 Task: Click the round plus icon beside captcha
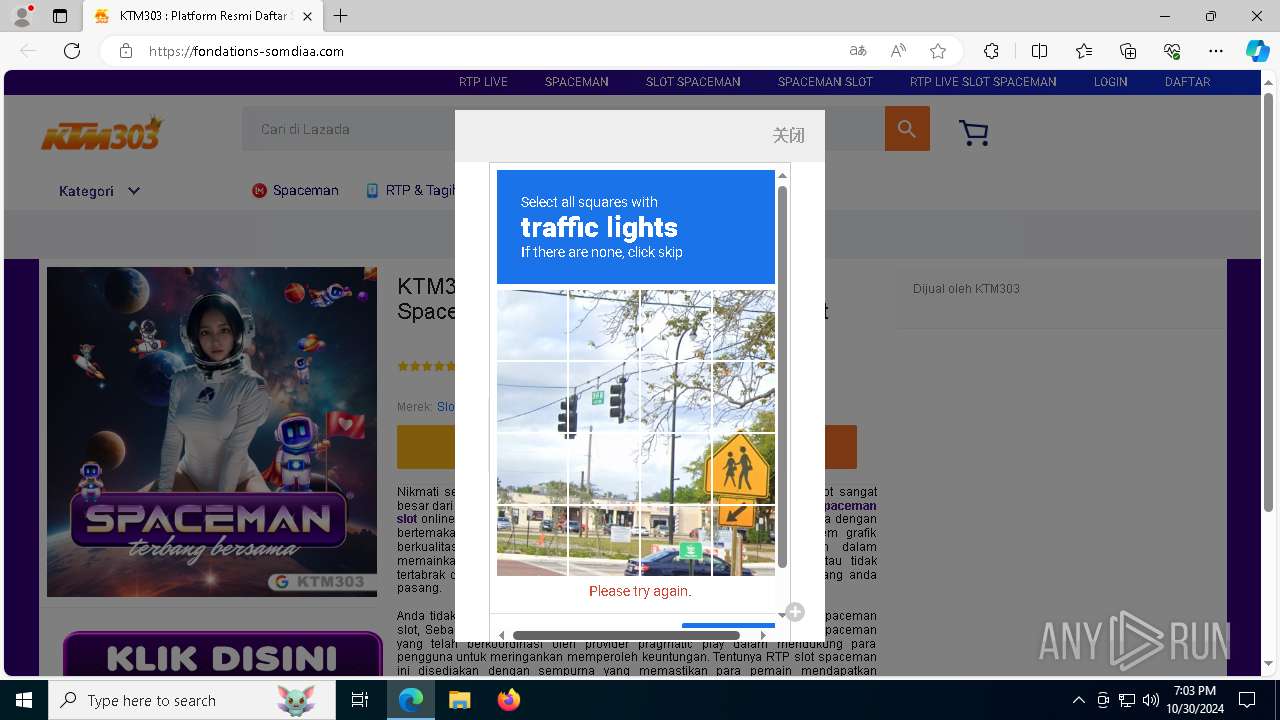(795, 612)
